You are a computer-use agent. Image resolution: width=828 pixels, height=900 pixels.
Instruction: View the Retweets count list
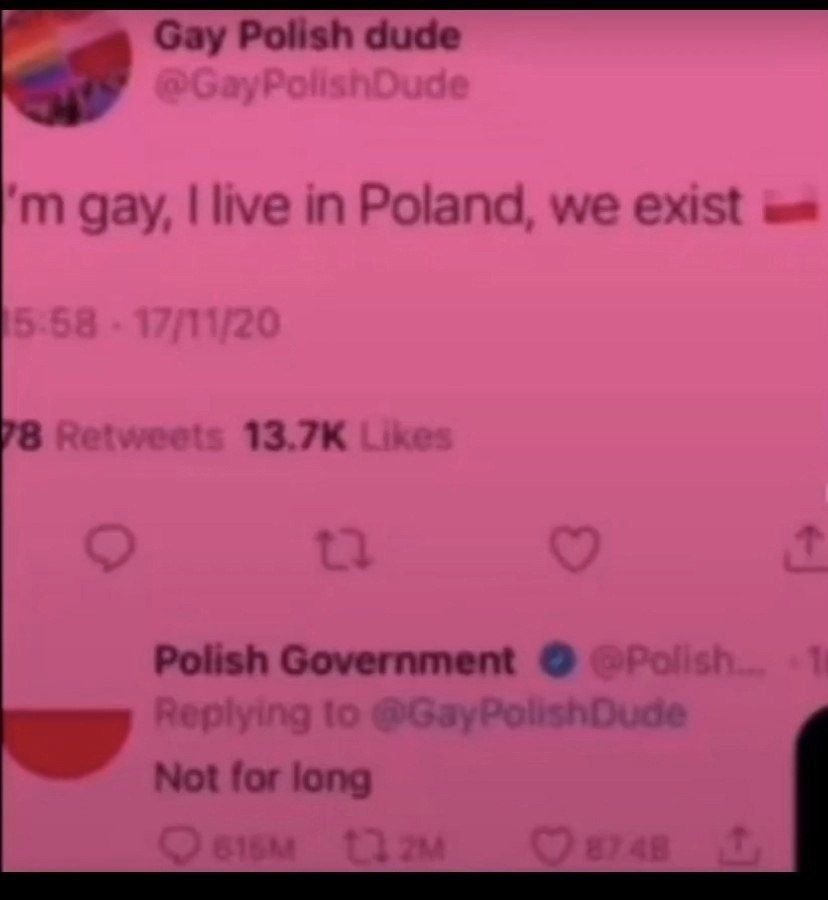(x=112, y=437)
